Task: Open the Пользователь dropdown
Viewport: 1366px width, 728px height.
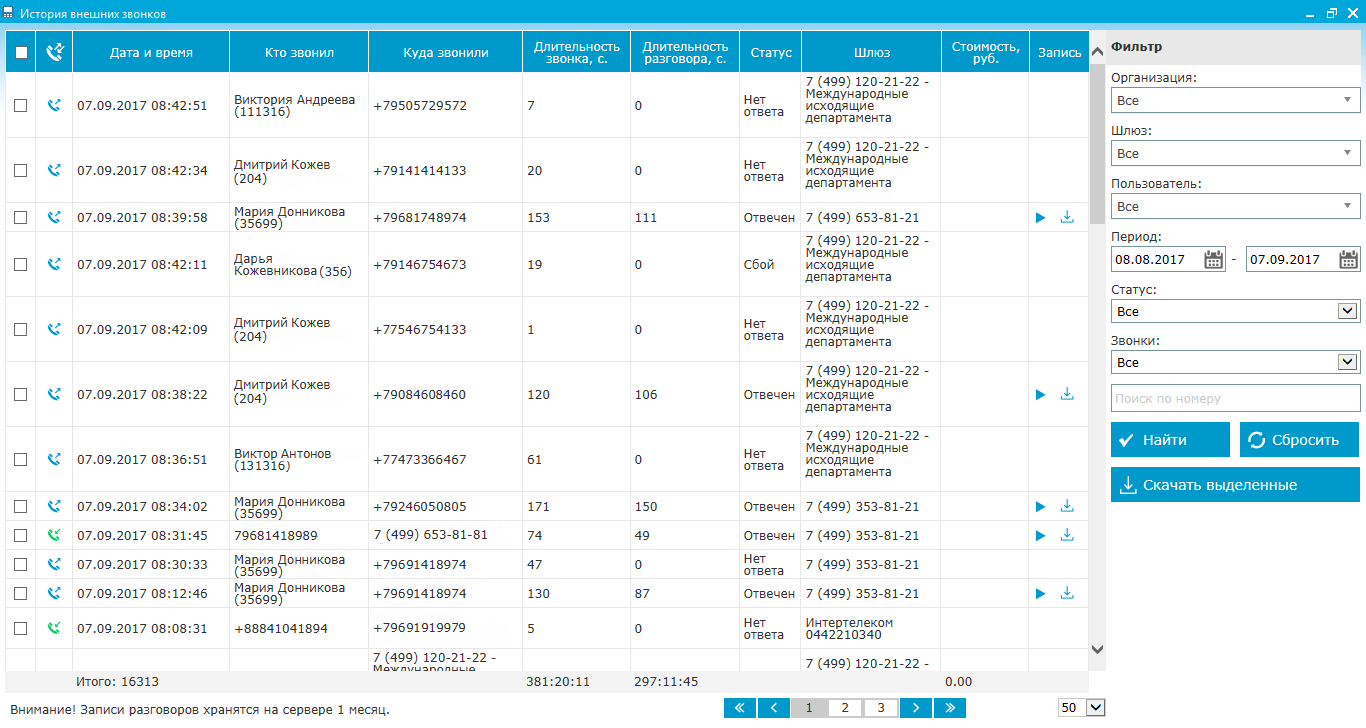Action: coord(1235,206)
